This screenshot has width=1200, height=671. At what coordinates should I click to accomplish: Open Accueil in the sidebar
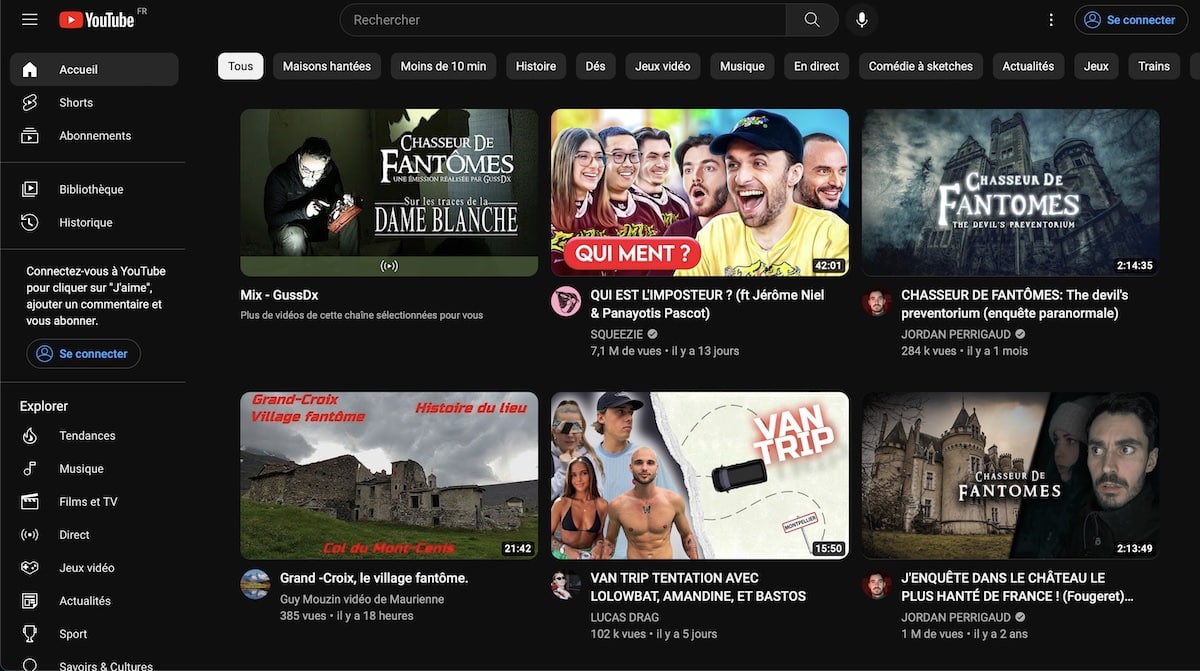[94, 69]
